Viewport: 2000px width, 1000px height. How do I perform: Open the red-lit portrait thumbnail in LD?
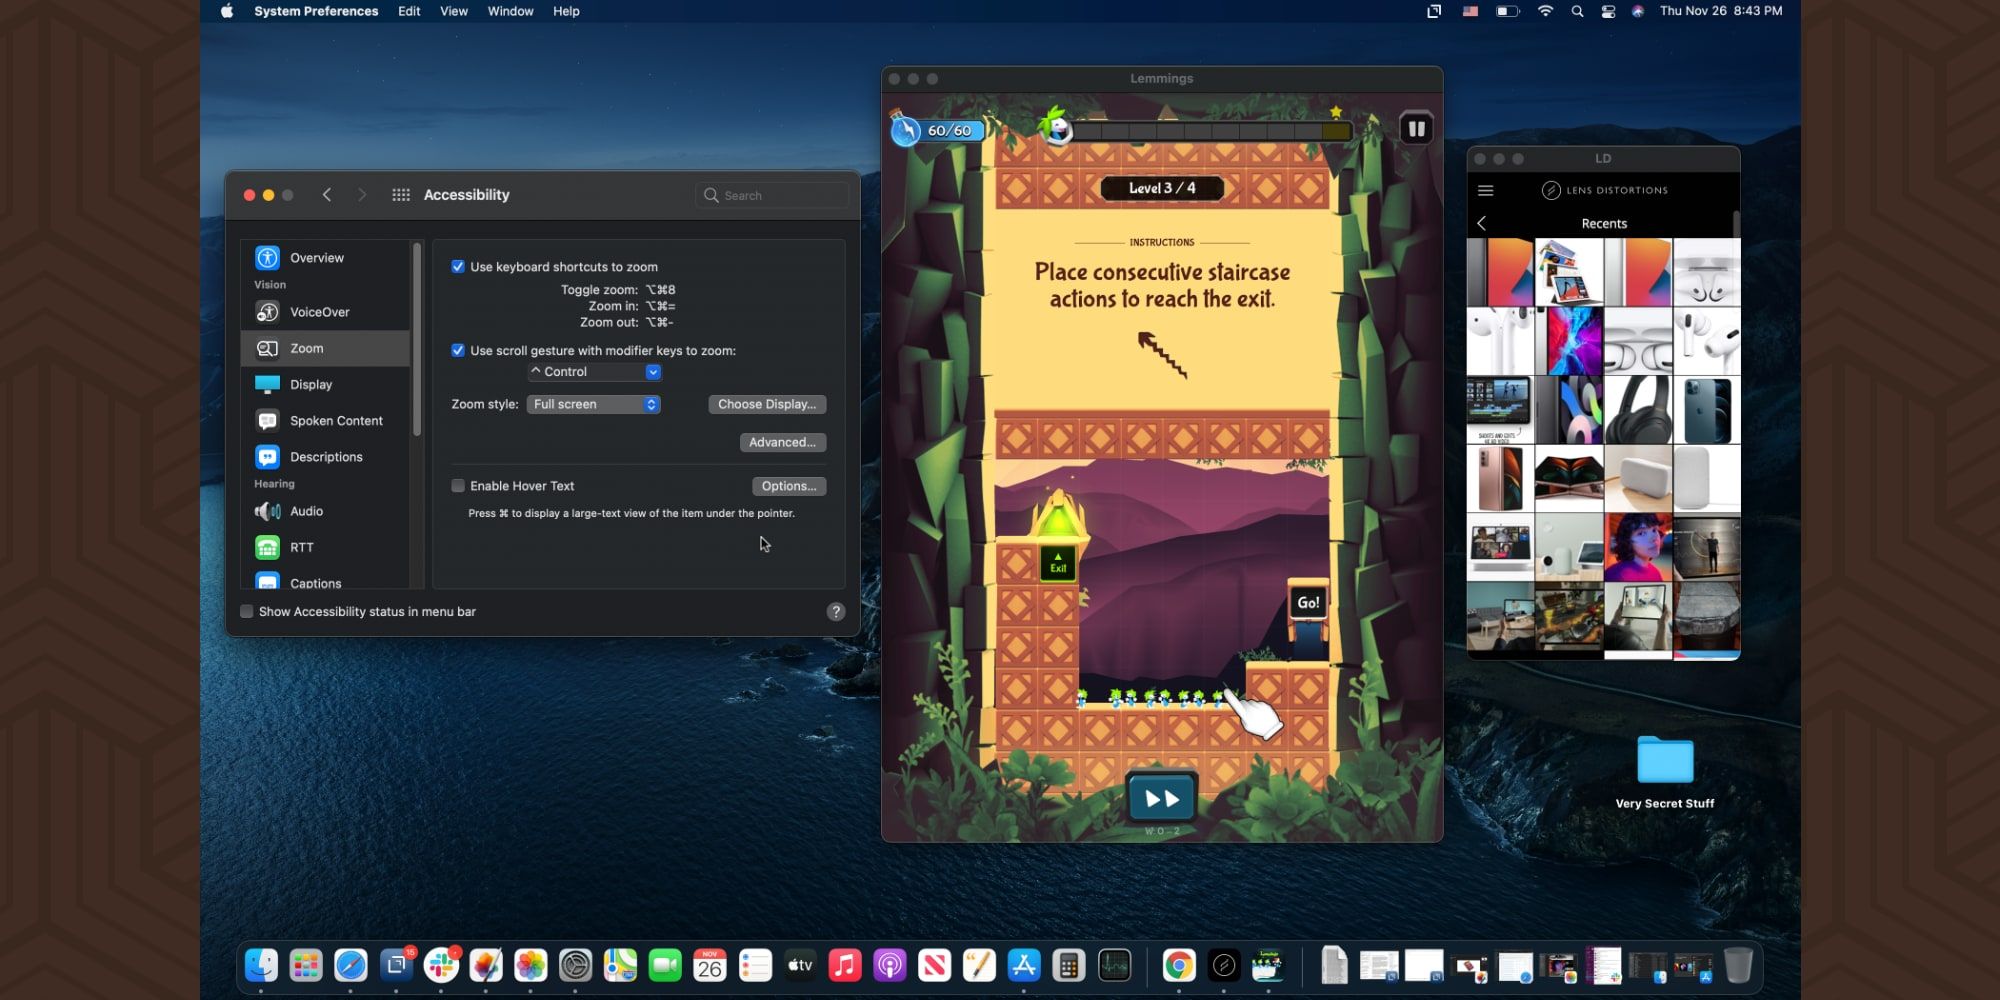click(1638, 548)
